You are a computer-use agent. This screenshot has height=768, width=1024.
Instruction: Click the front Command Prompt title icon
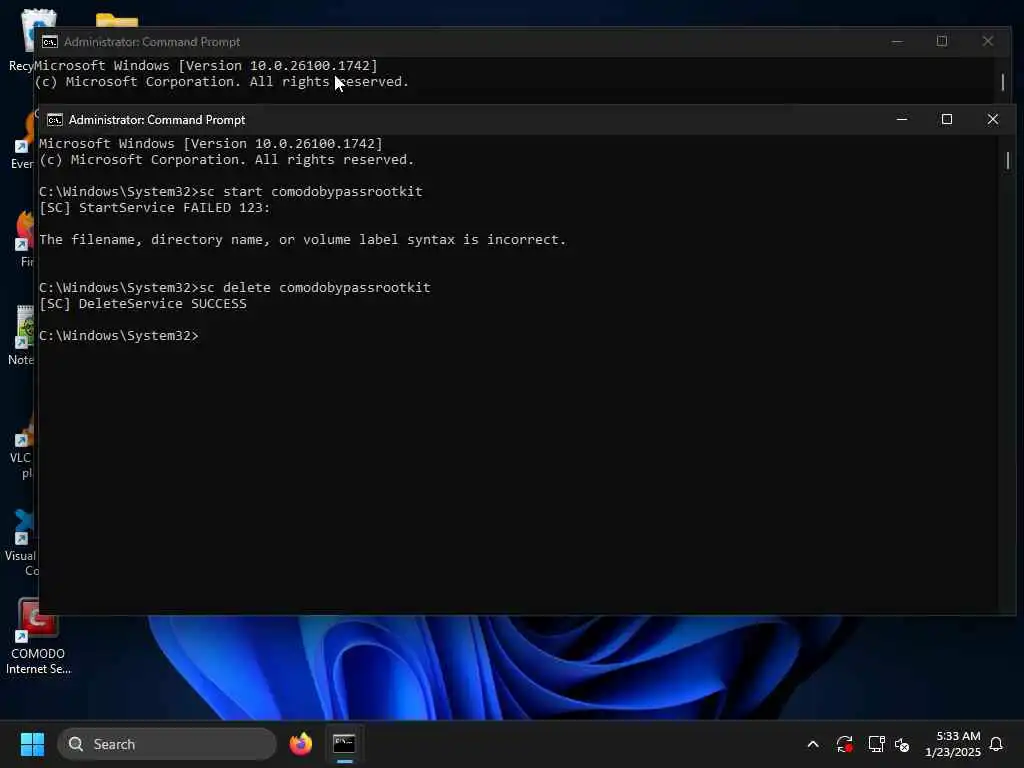(55, 120)
